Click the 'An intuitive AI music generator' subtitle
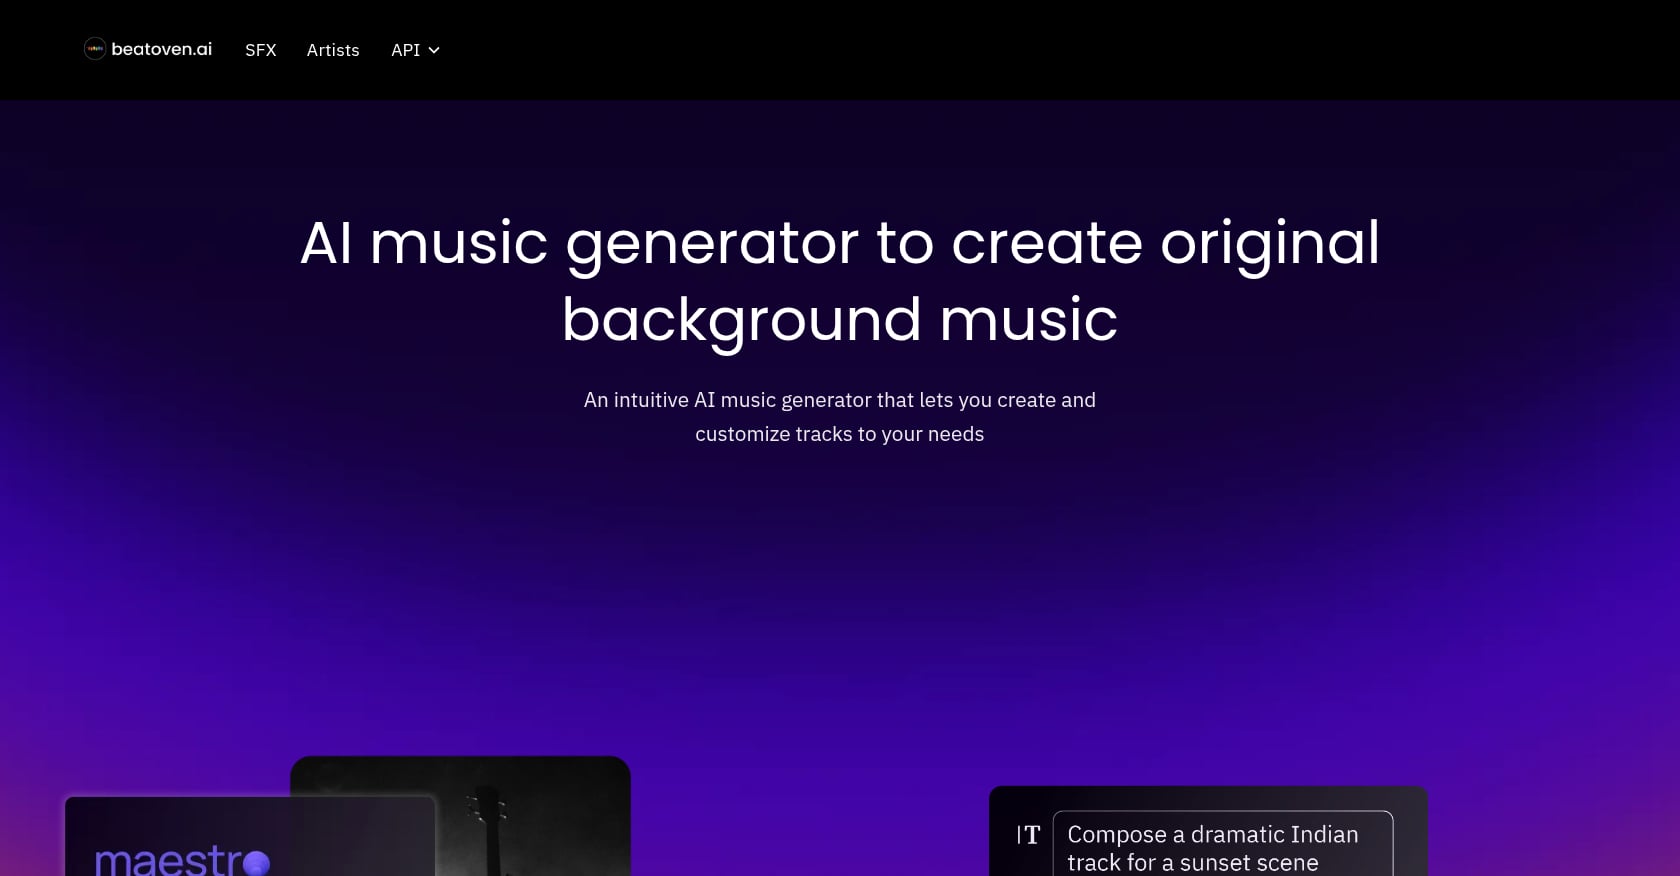The width and height of the screenshot is (1680, 876). [840, 400]
